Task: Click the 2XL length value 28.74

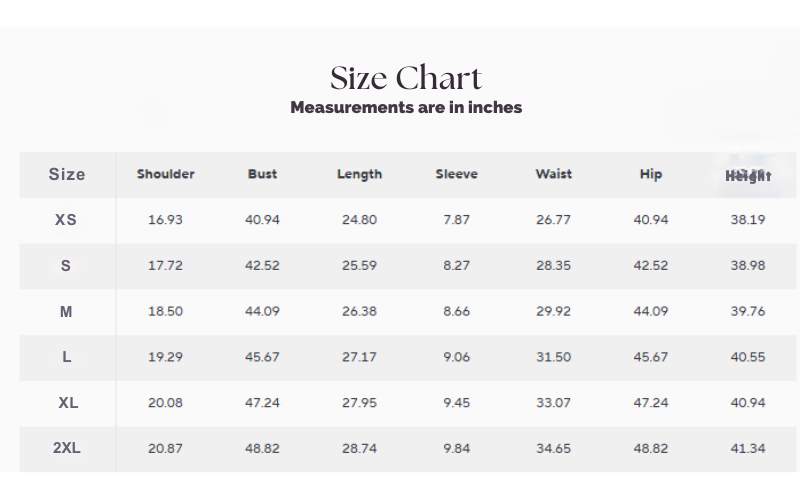Action: (x=359, y=449)
